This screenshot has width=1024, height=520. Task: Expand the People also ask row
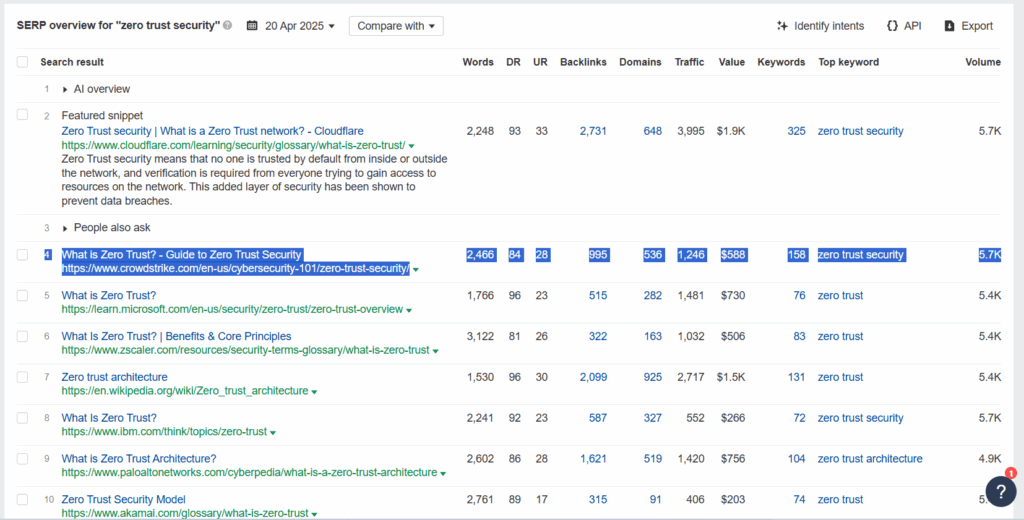[65, 228]
